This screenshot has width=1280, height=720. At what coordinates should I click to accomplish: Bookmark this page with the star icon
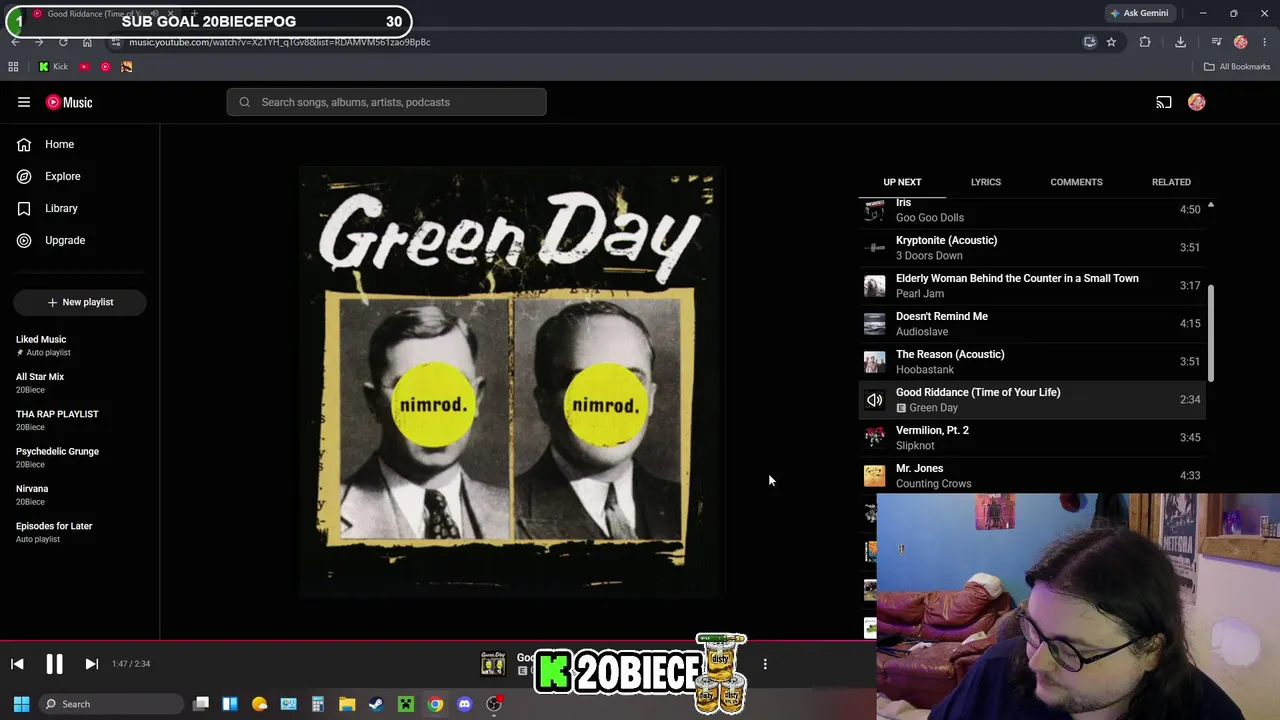pos(1111,42)
